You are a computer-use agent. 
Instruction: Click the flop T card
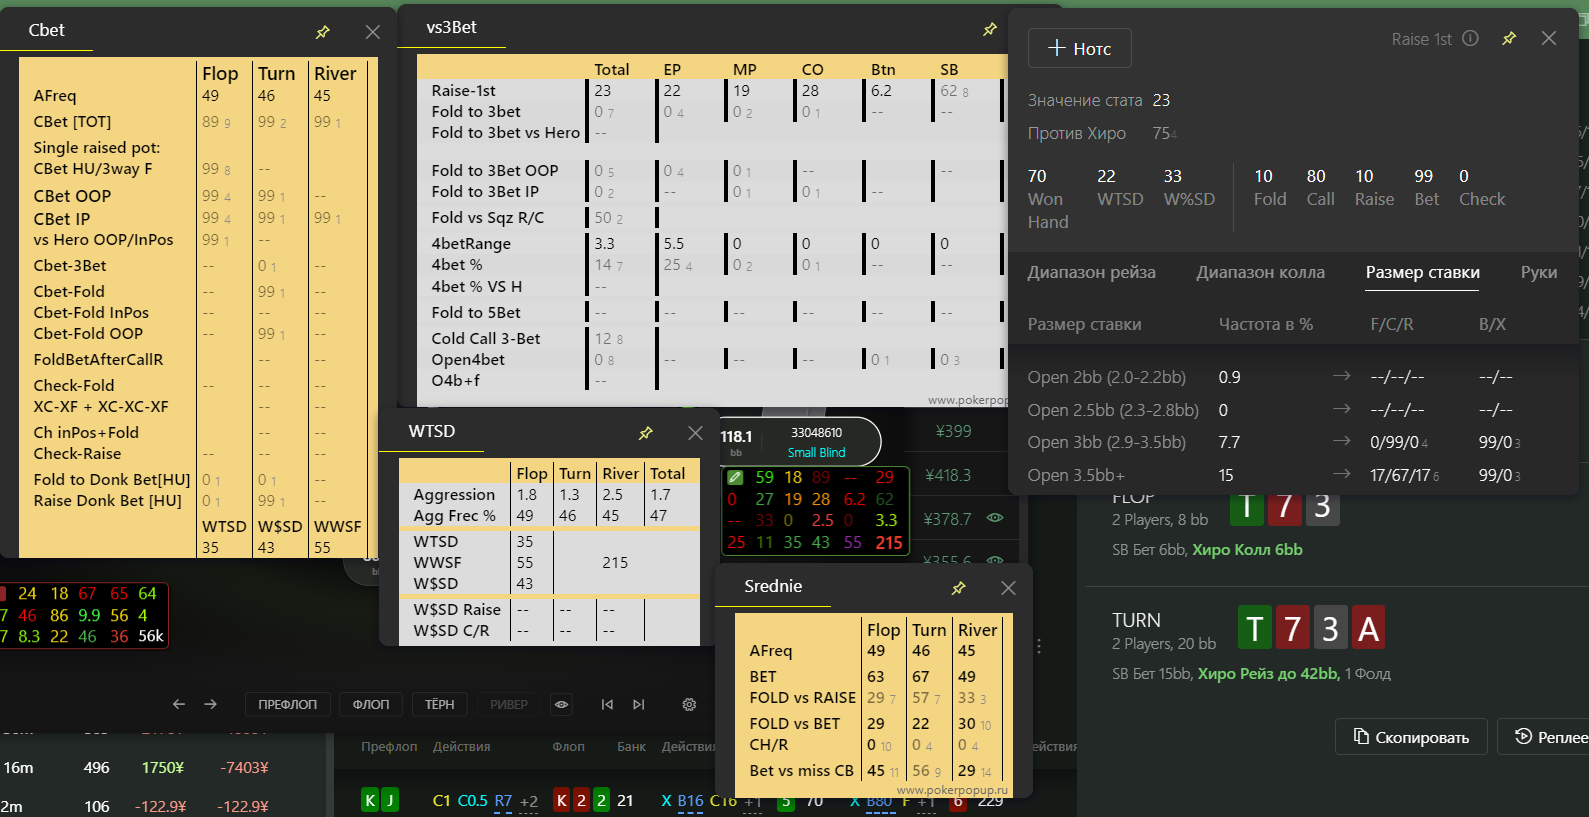1246,506
